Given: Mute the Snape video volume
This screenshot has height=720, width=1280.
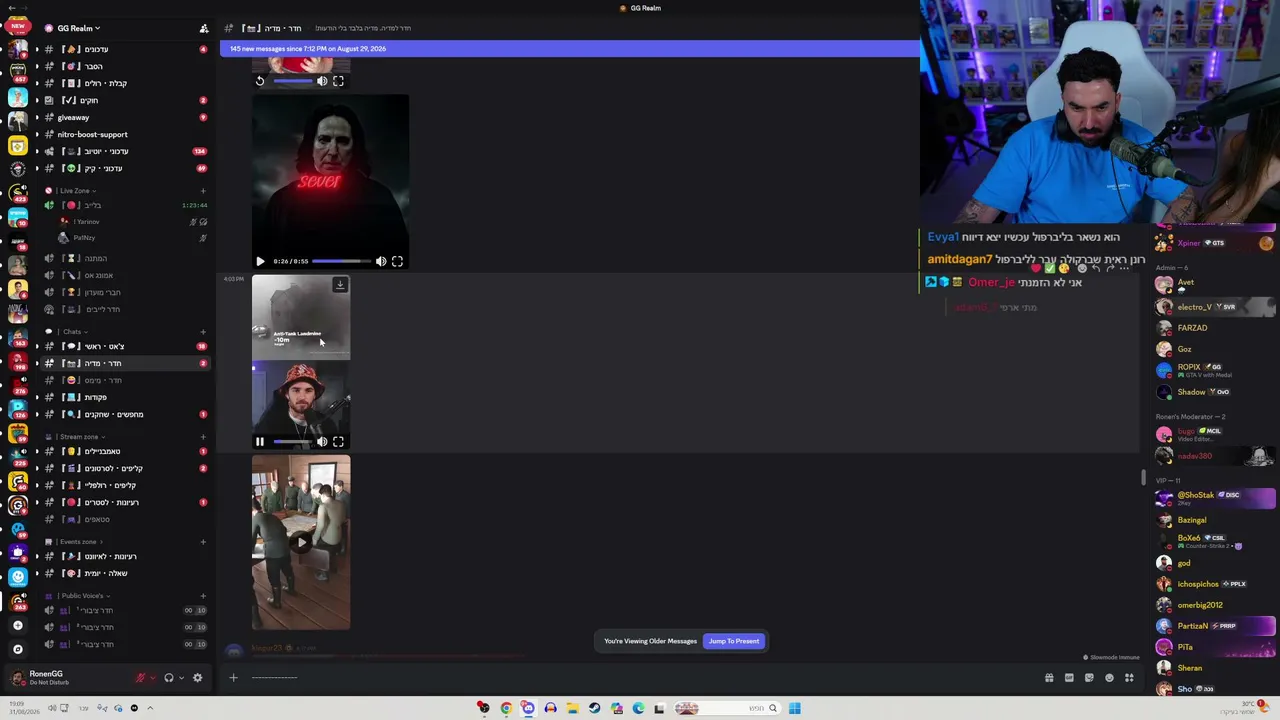Looking at the screenshot, I should 381,261.
